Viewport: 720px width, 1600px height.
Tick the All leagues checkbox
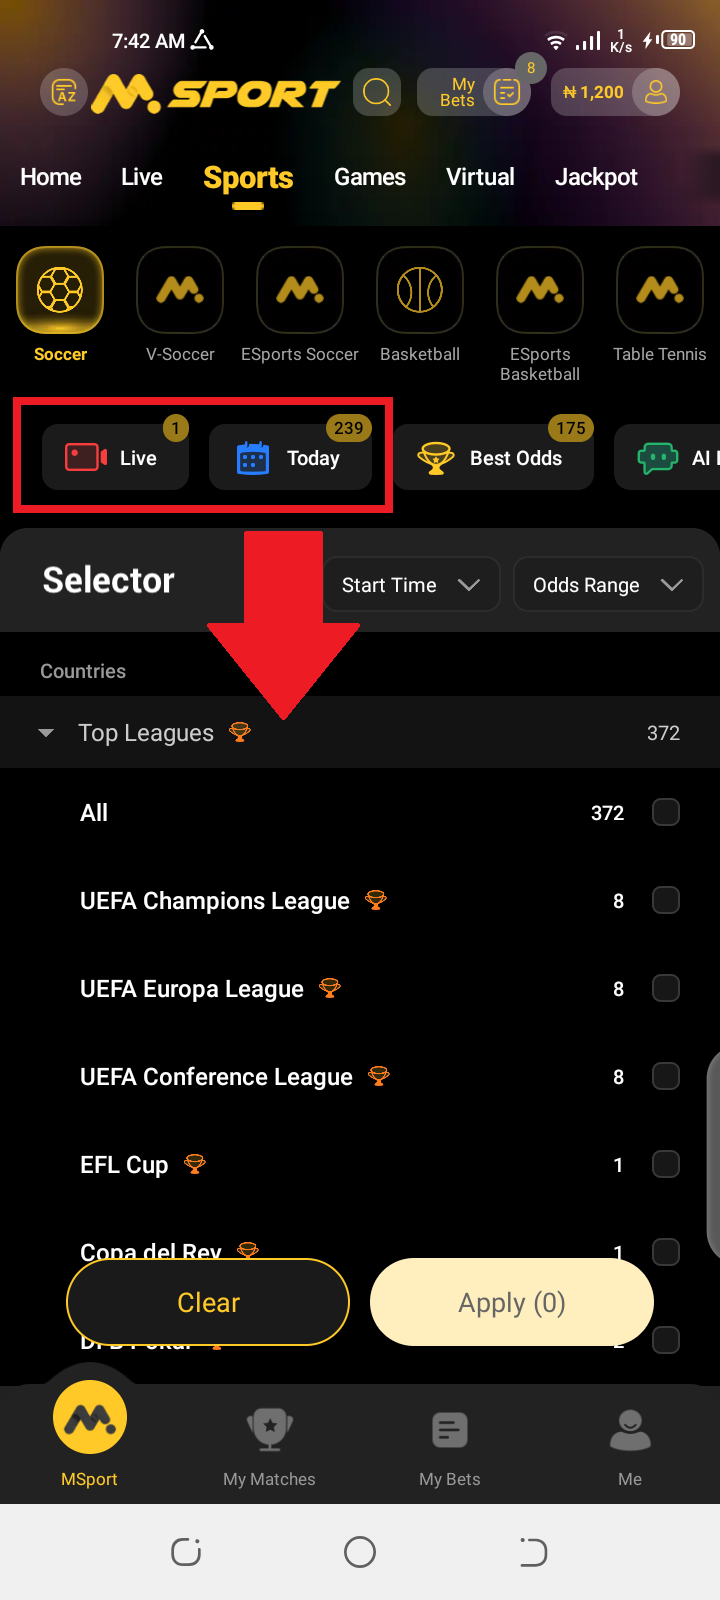coord(665,813)
